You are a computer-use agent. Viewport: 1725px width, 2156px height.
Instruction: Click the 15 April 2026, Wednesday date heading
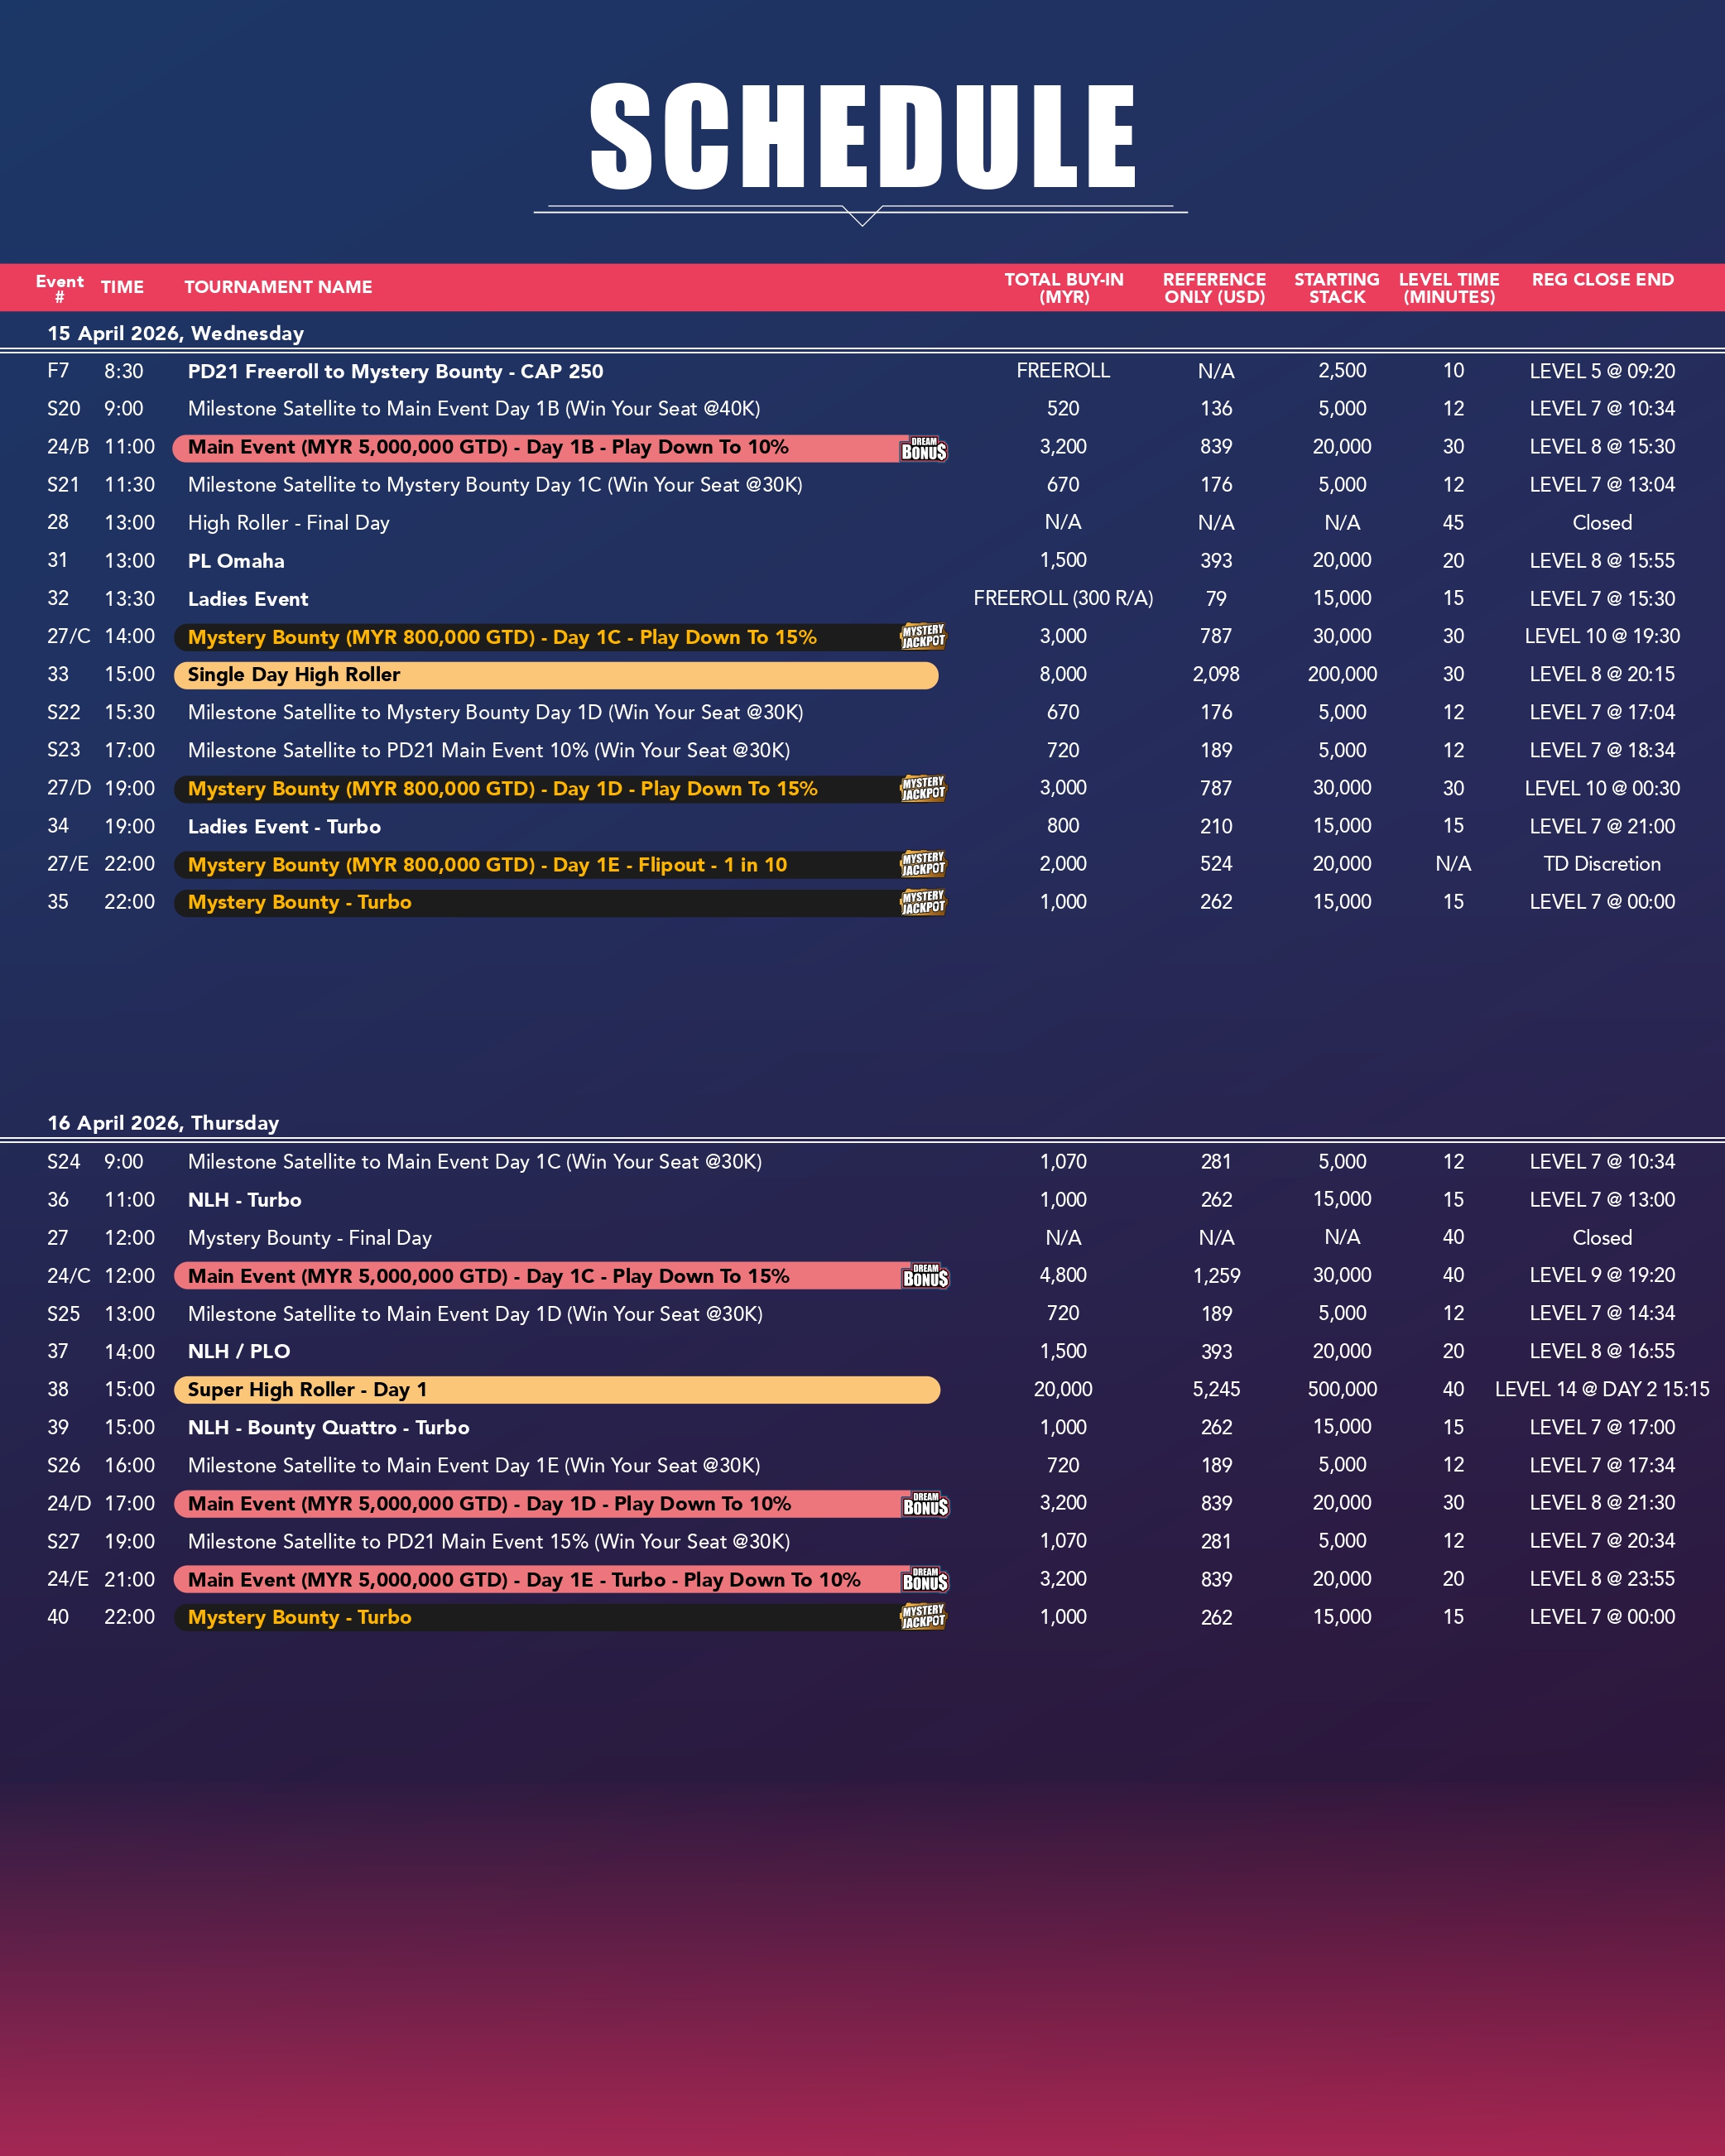coord(176,333)
